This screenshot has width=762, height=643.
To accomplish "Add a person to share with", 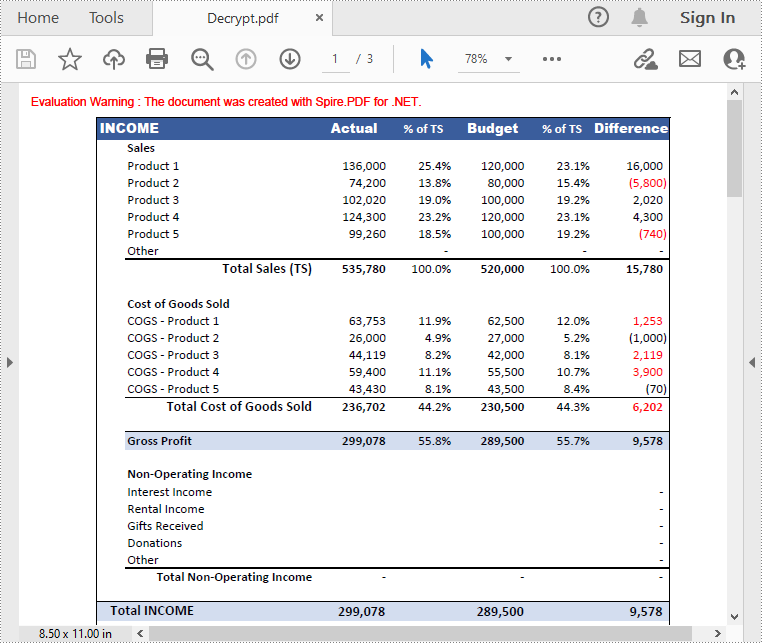I will (734, 59).
